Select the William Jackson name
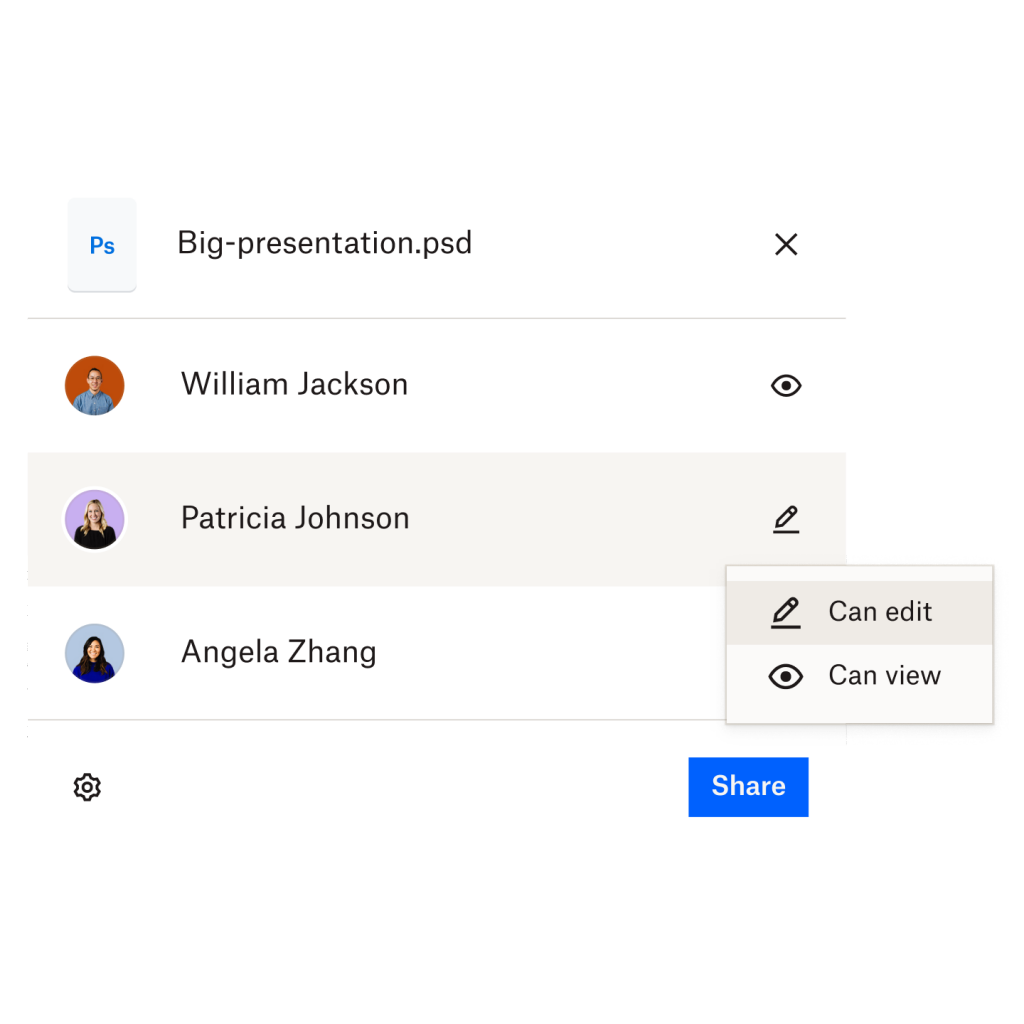 coord(294,385)
